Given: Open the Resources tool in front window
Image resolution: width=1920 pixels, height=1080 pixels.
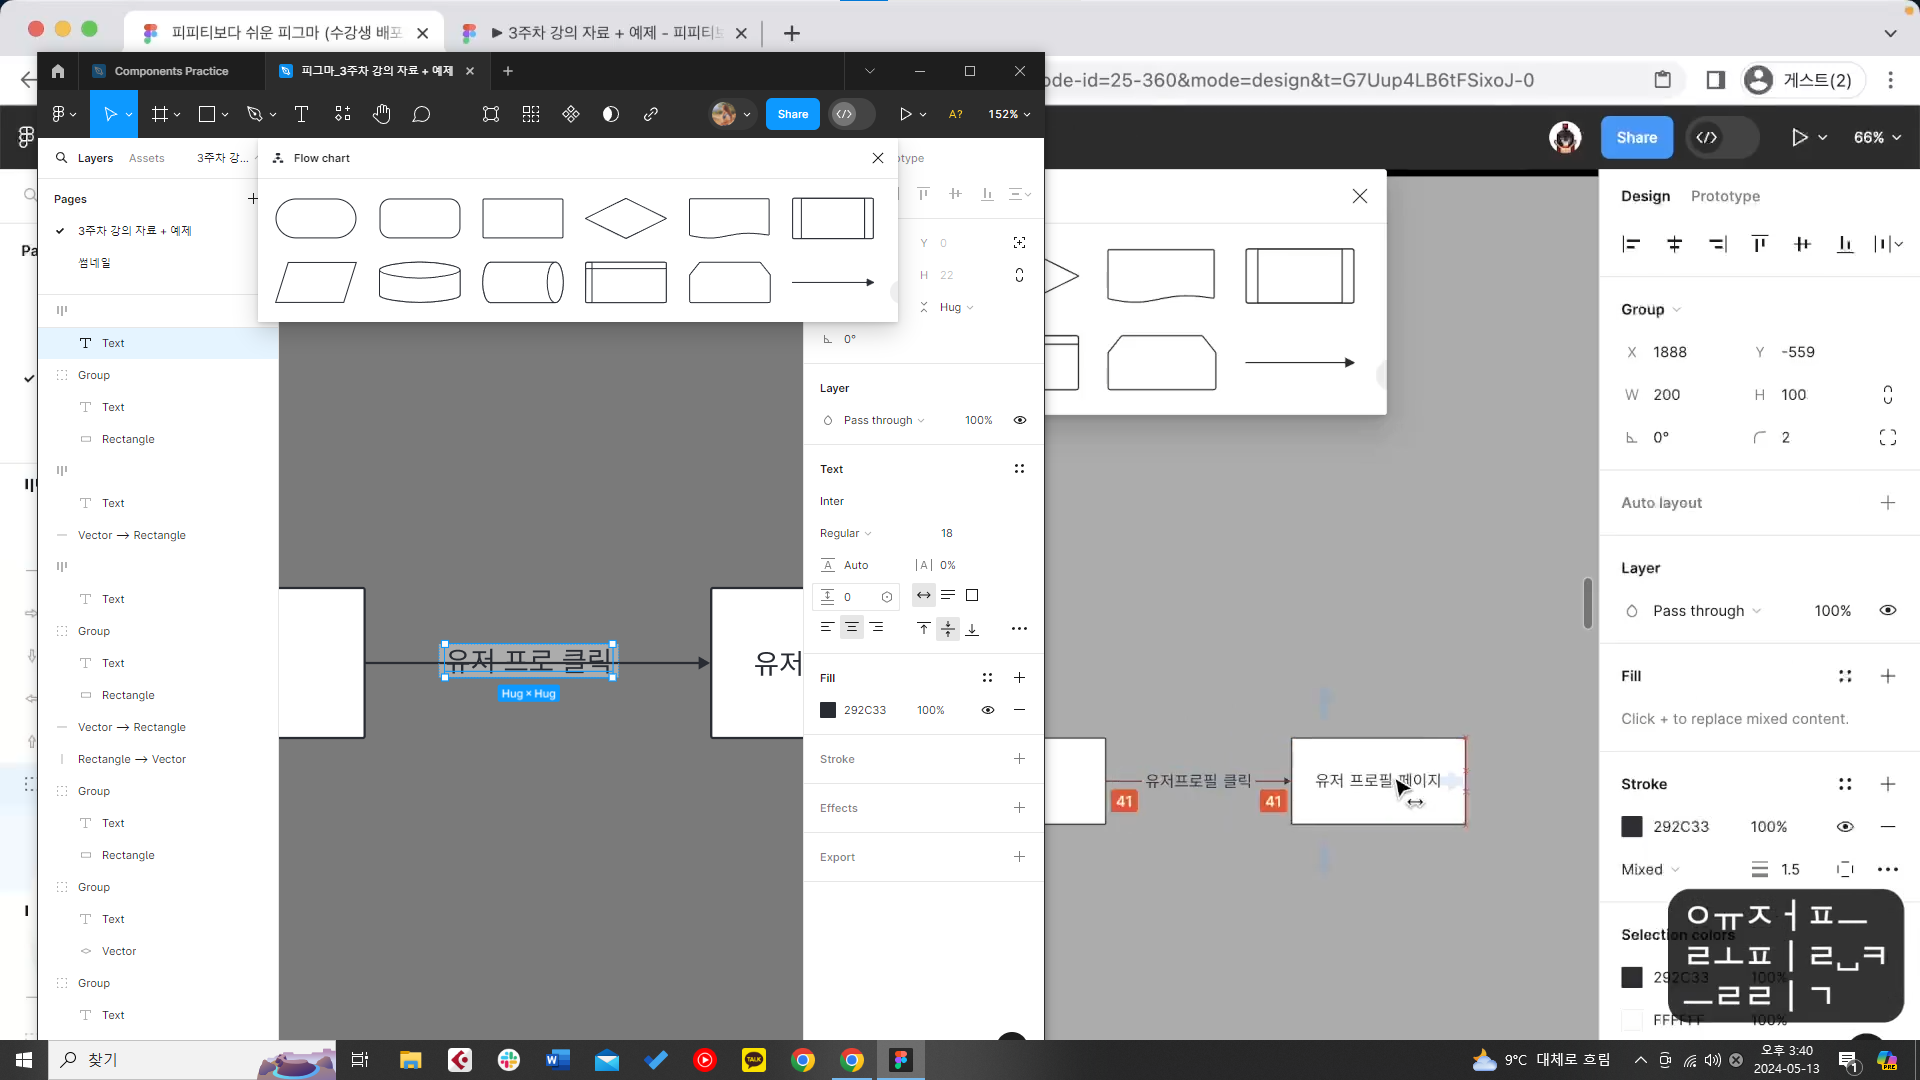Looking at the screenshot, I should 343,114.
